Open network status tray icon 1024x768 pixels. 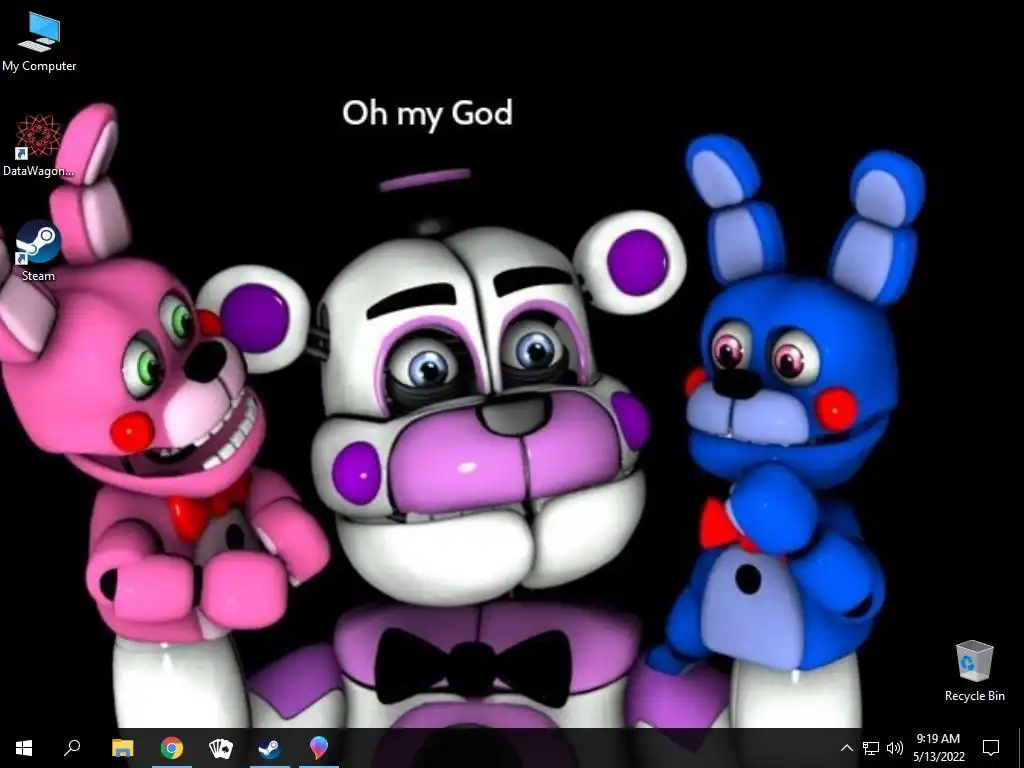(871, 748)
